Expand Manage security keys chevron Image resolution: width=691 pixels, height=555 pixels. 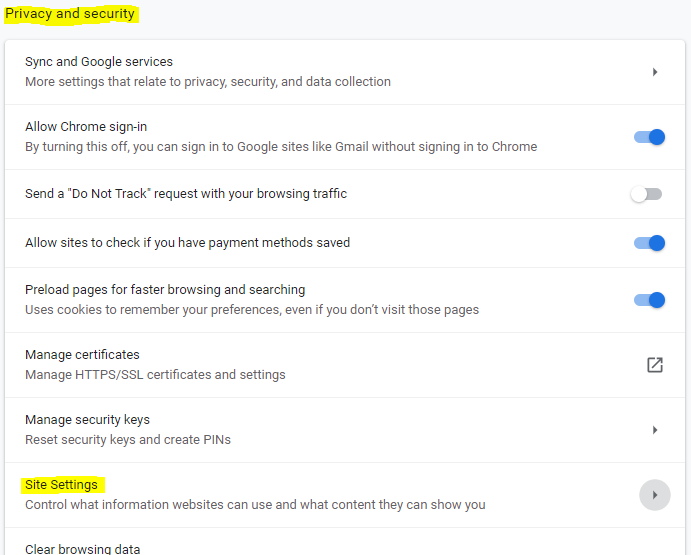(x=655, y=430)
